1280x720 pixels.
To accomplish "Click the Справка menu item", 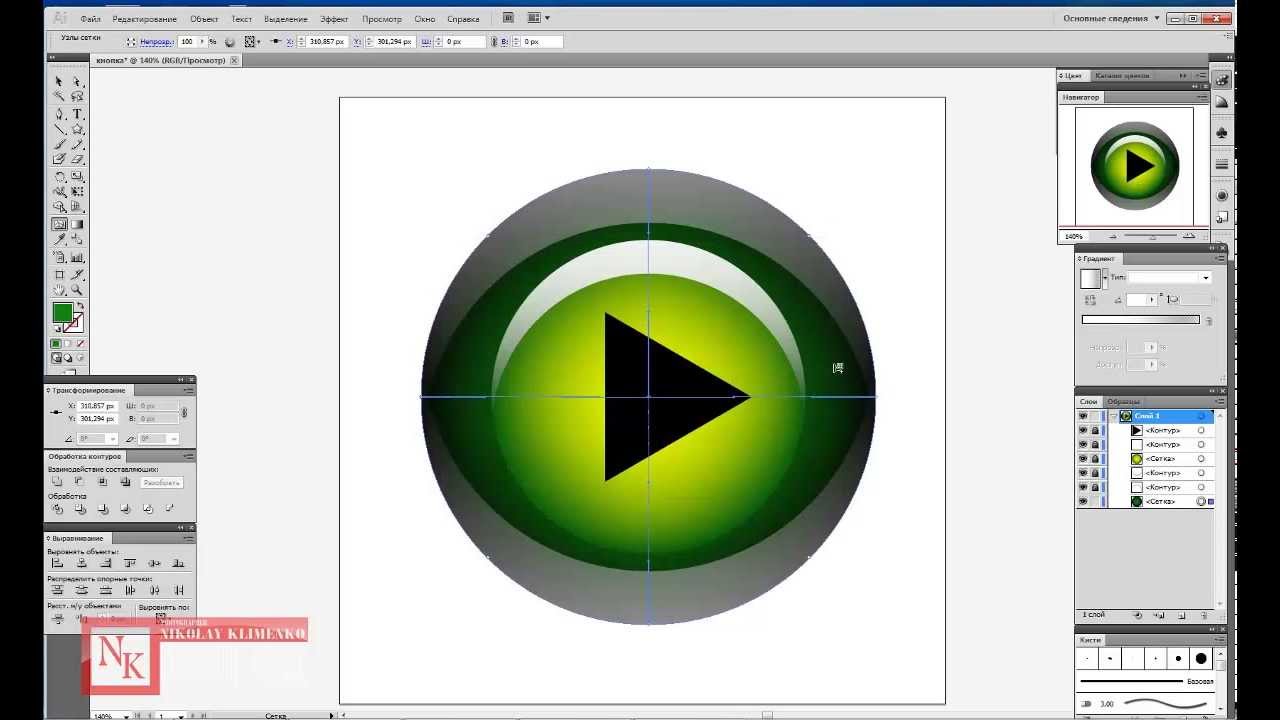I will tap(463, 19).
